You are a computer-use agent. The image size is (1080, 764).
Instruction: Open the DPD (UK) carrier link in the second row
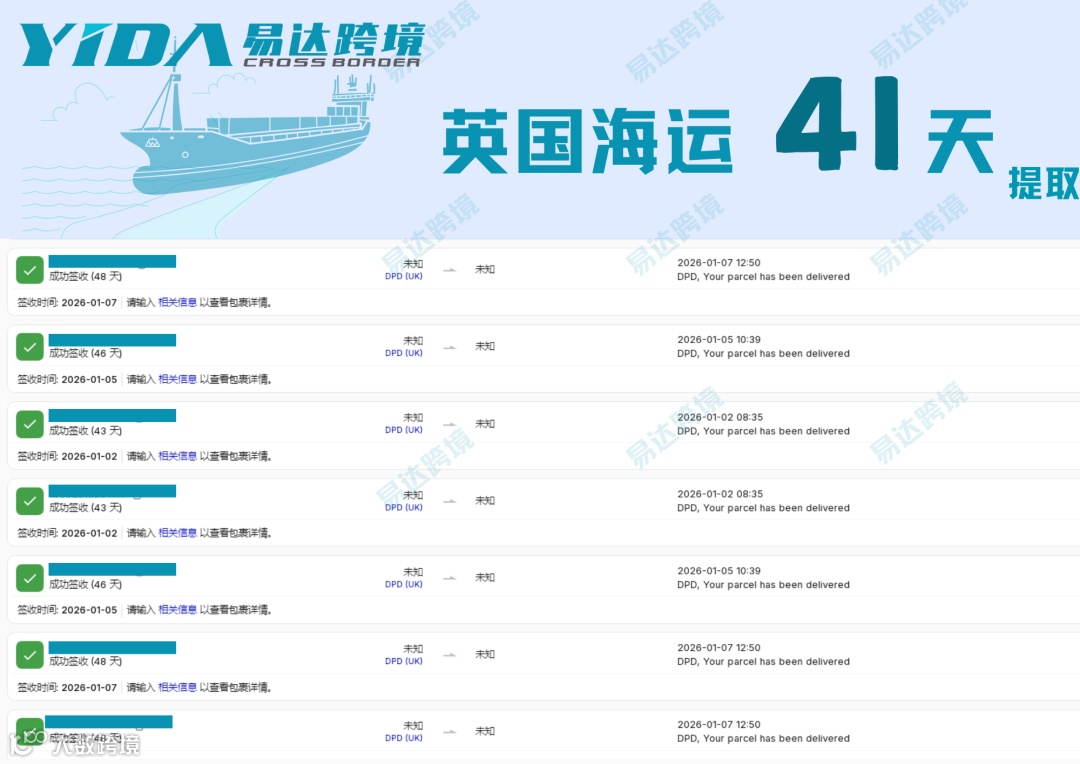click(404, 353)
